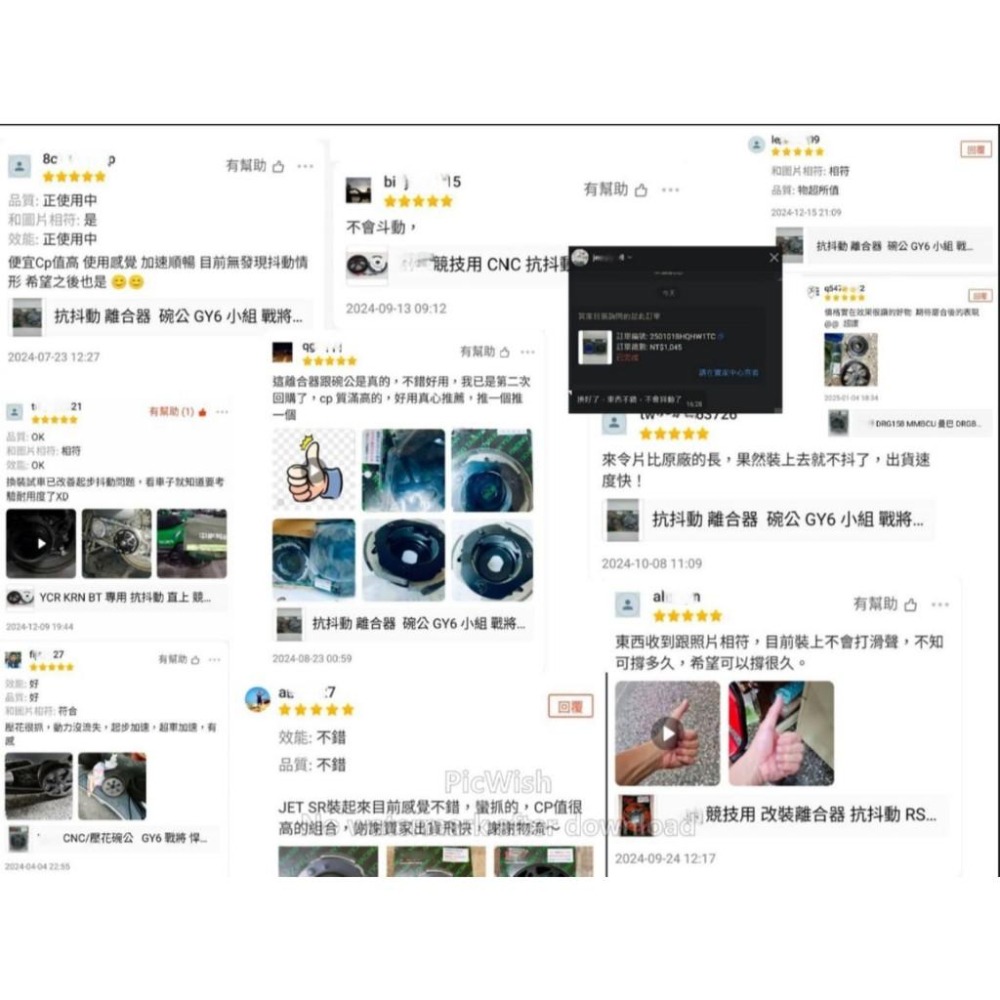Viewport: 1000px width, 1000px height.
Task: Expand three-dot options beside helpful (1)
Action: point(221,412)
